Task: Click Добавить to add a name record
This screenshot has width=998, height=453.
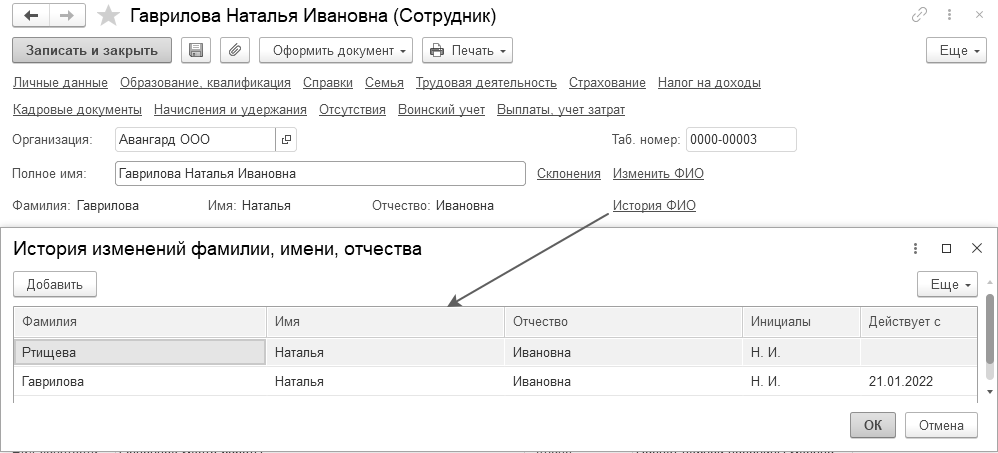Action: 54,285
